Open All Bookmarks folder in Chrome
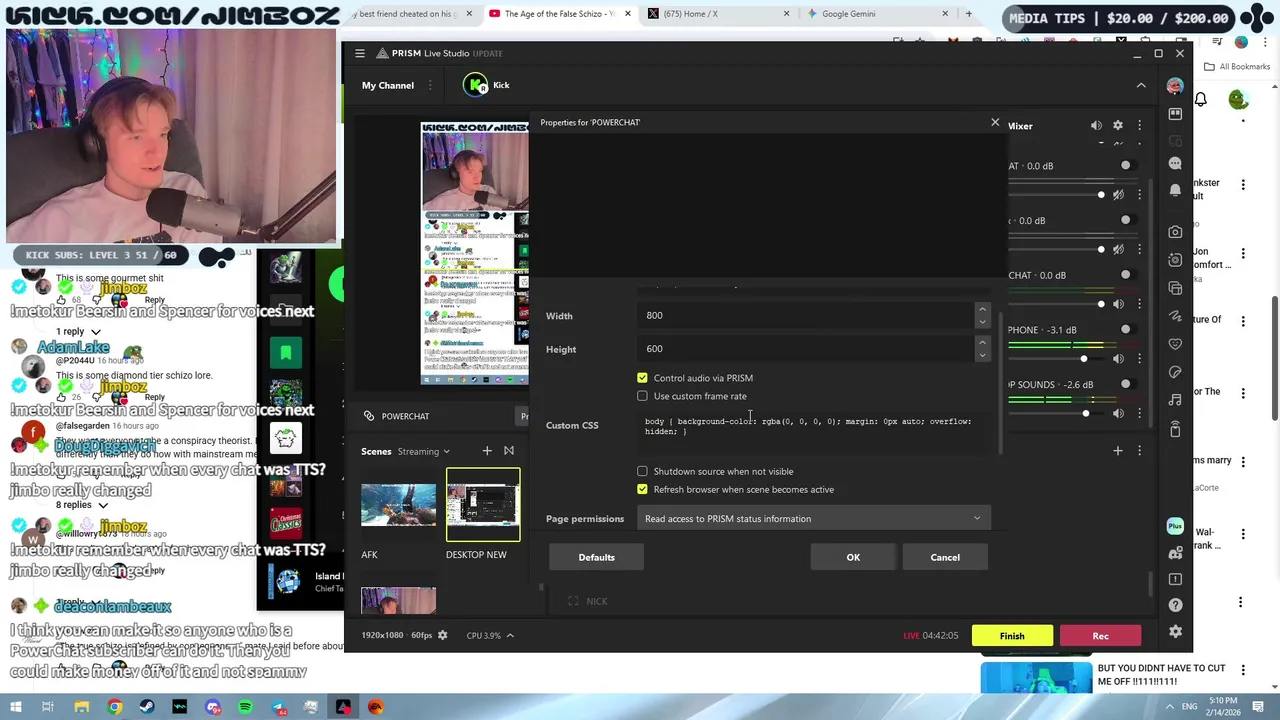This screenshot has width=1280, height=720. [x=1237, y=66]
